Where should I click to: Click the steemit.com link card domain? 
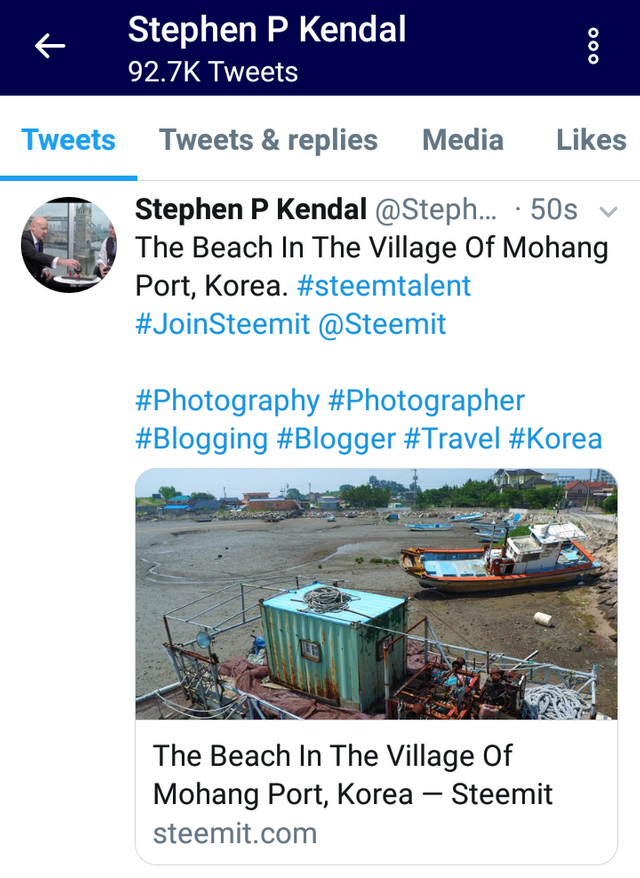(x=234, y=833)
